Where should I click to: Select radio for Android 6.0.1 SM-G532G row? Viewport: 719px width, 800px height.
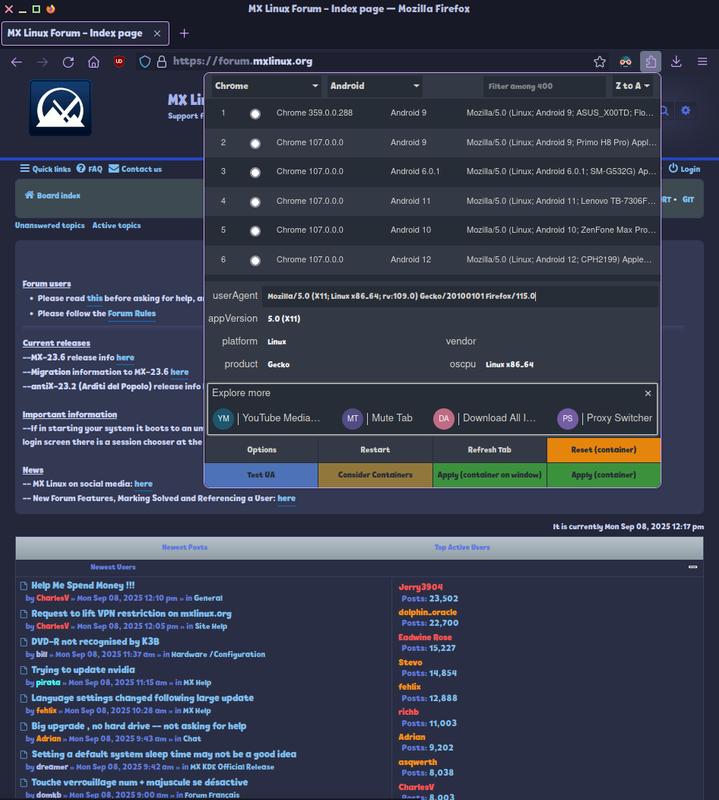coord(255,172)
